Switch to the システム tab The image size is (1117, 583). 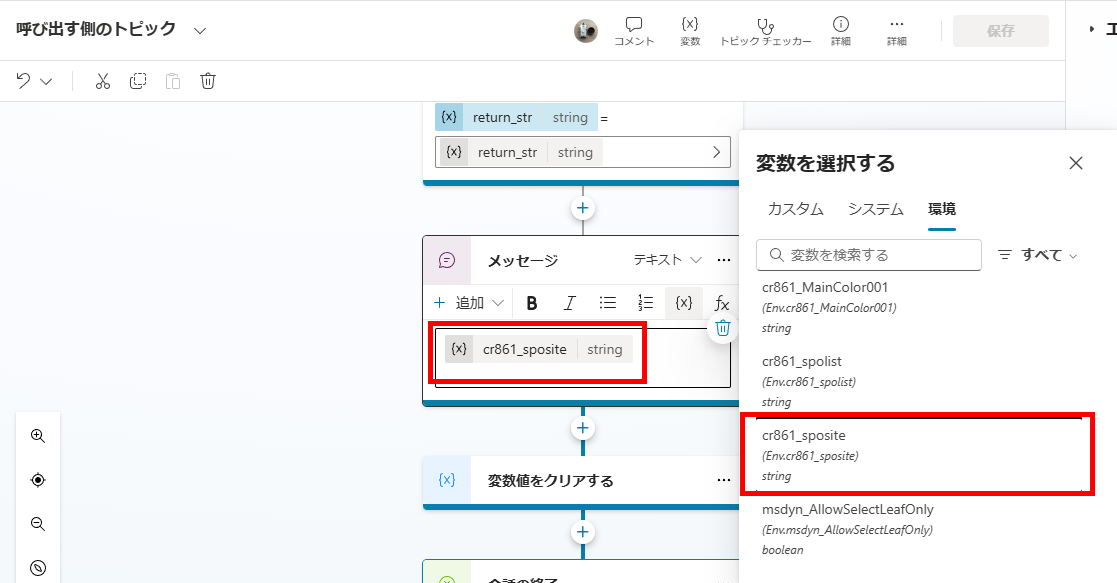(x=875, y=209)
